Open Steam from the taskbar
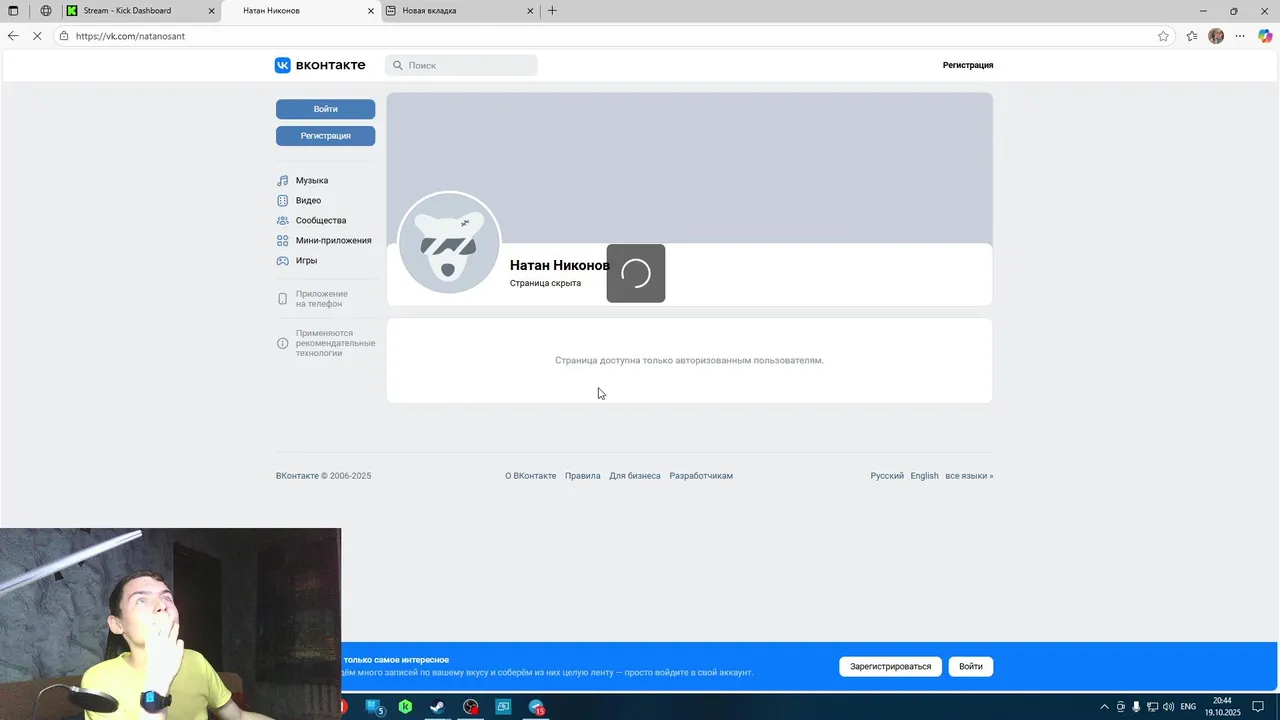The height and width of the screenshot is (720, 1280). coord(437,707)
